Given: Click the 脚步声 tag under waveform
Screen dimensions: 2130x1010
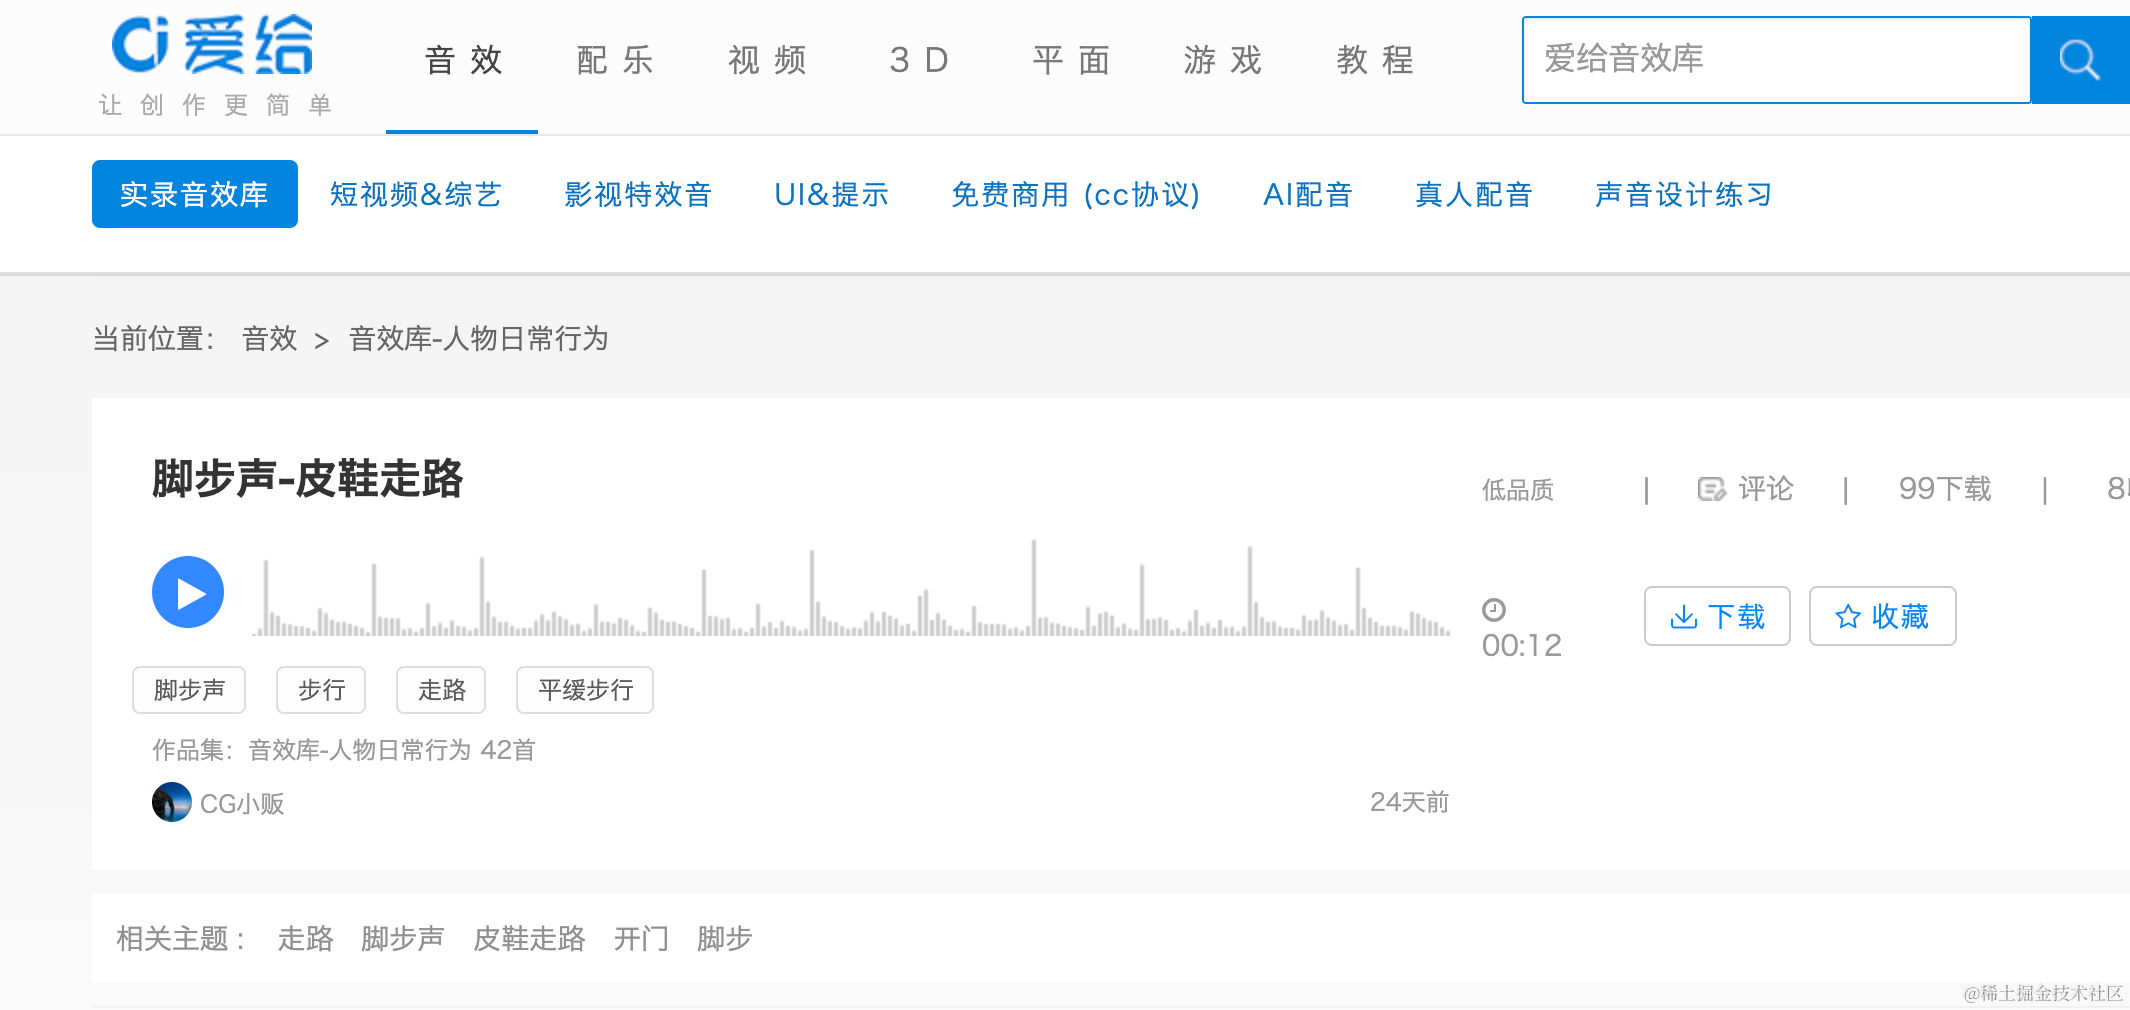Looking at the screenshot, I should tap(189, 690).
